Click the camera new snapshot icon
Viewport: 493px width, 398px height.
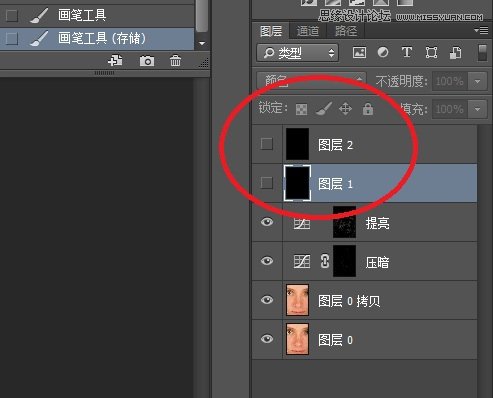point(147,61)
